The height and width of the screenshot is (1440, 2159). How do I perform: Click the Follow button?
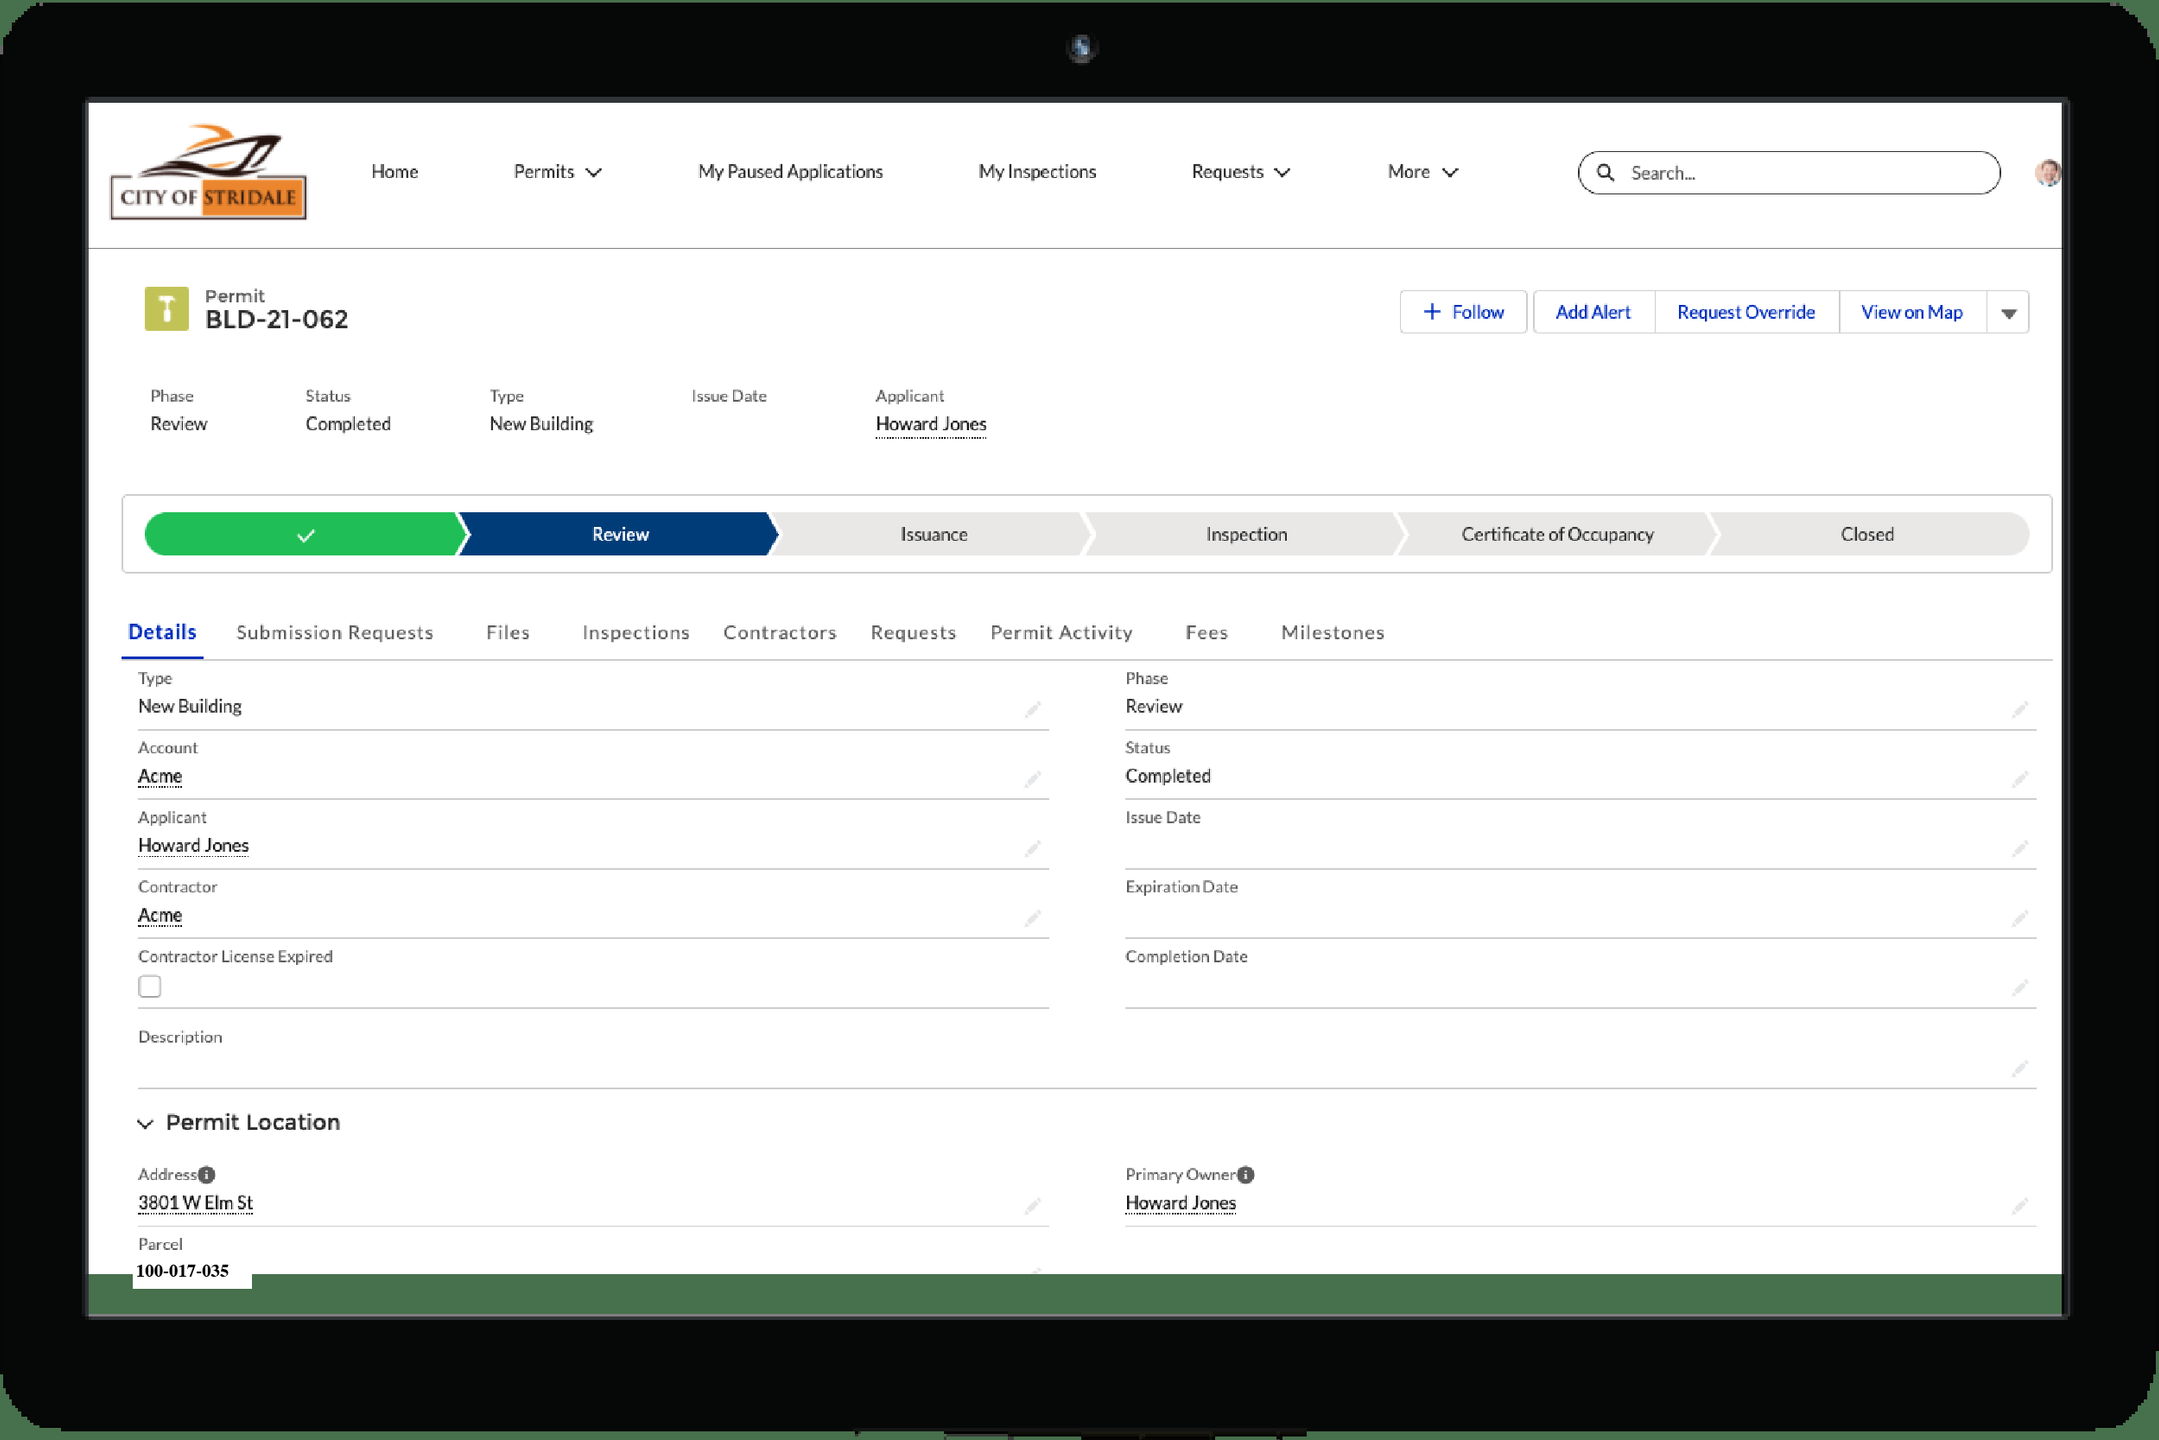coord(1462,312)
